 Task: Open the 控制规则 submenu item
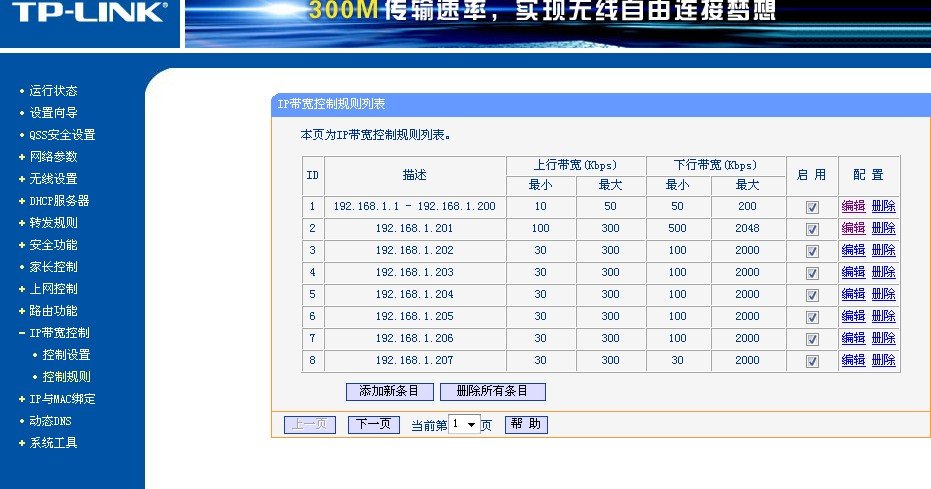click(66, 376)
